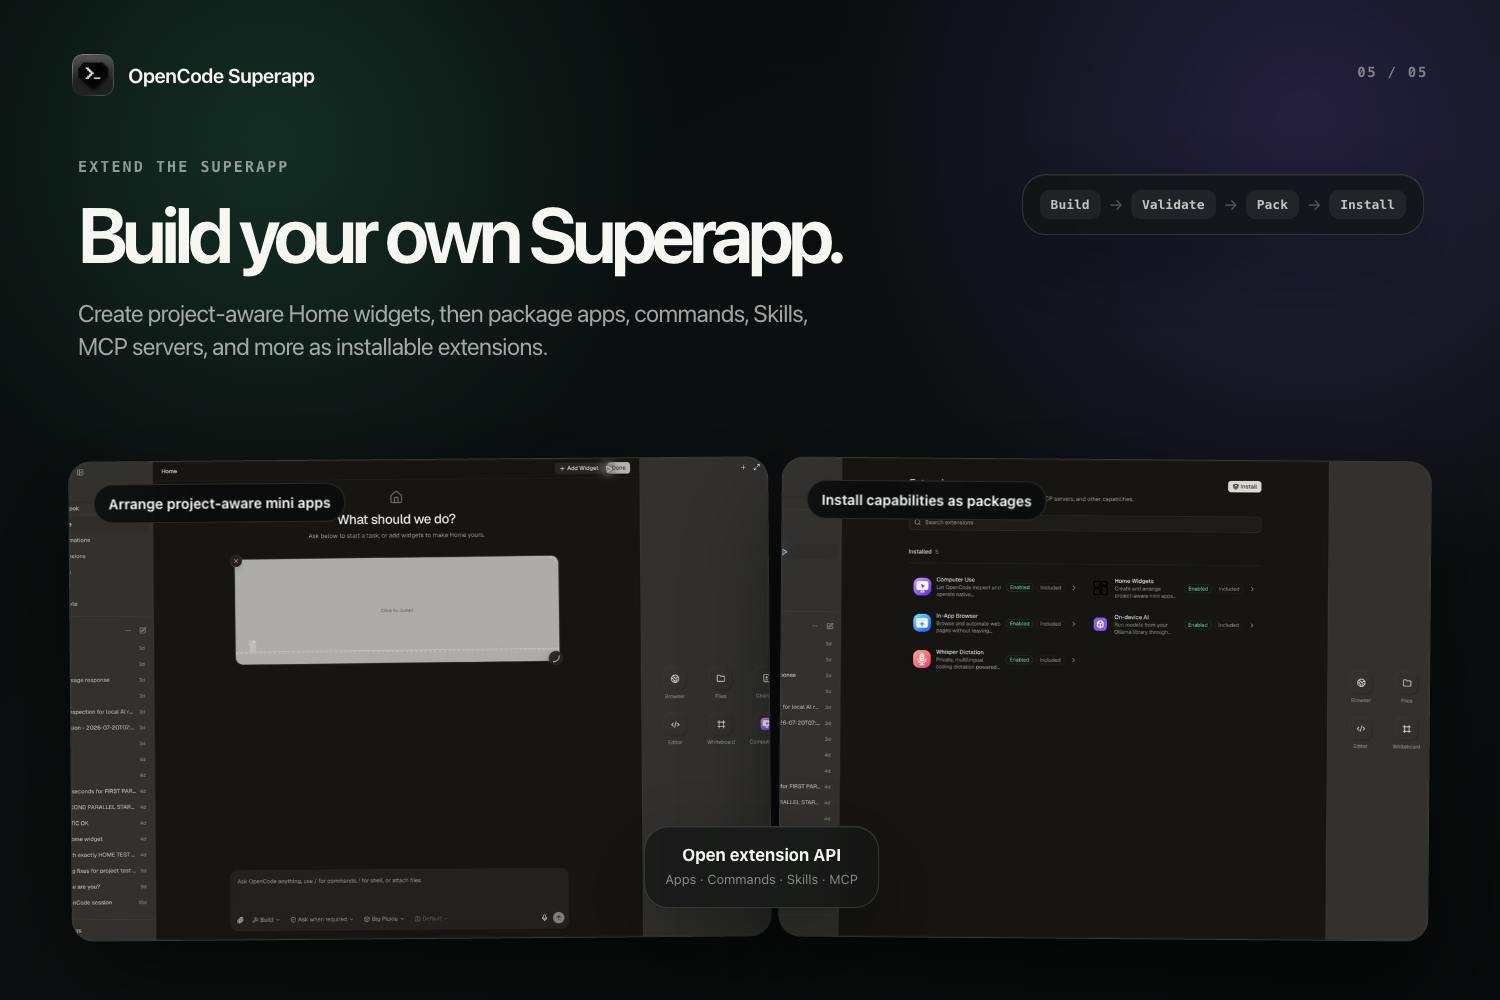1500x1000 pixels.
Task: Click the OpenCode Superapp terminal logo
Action: pos(93,75)
